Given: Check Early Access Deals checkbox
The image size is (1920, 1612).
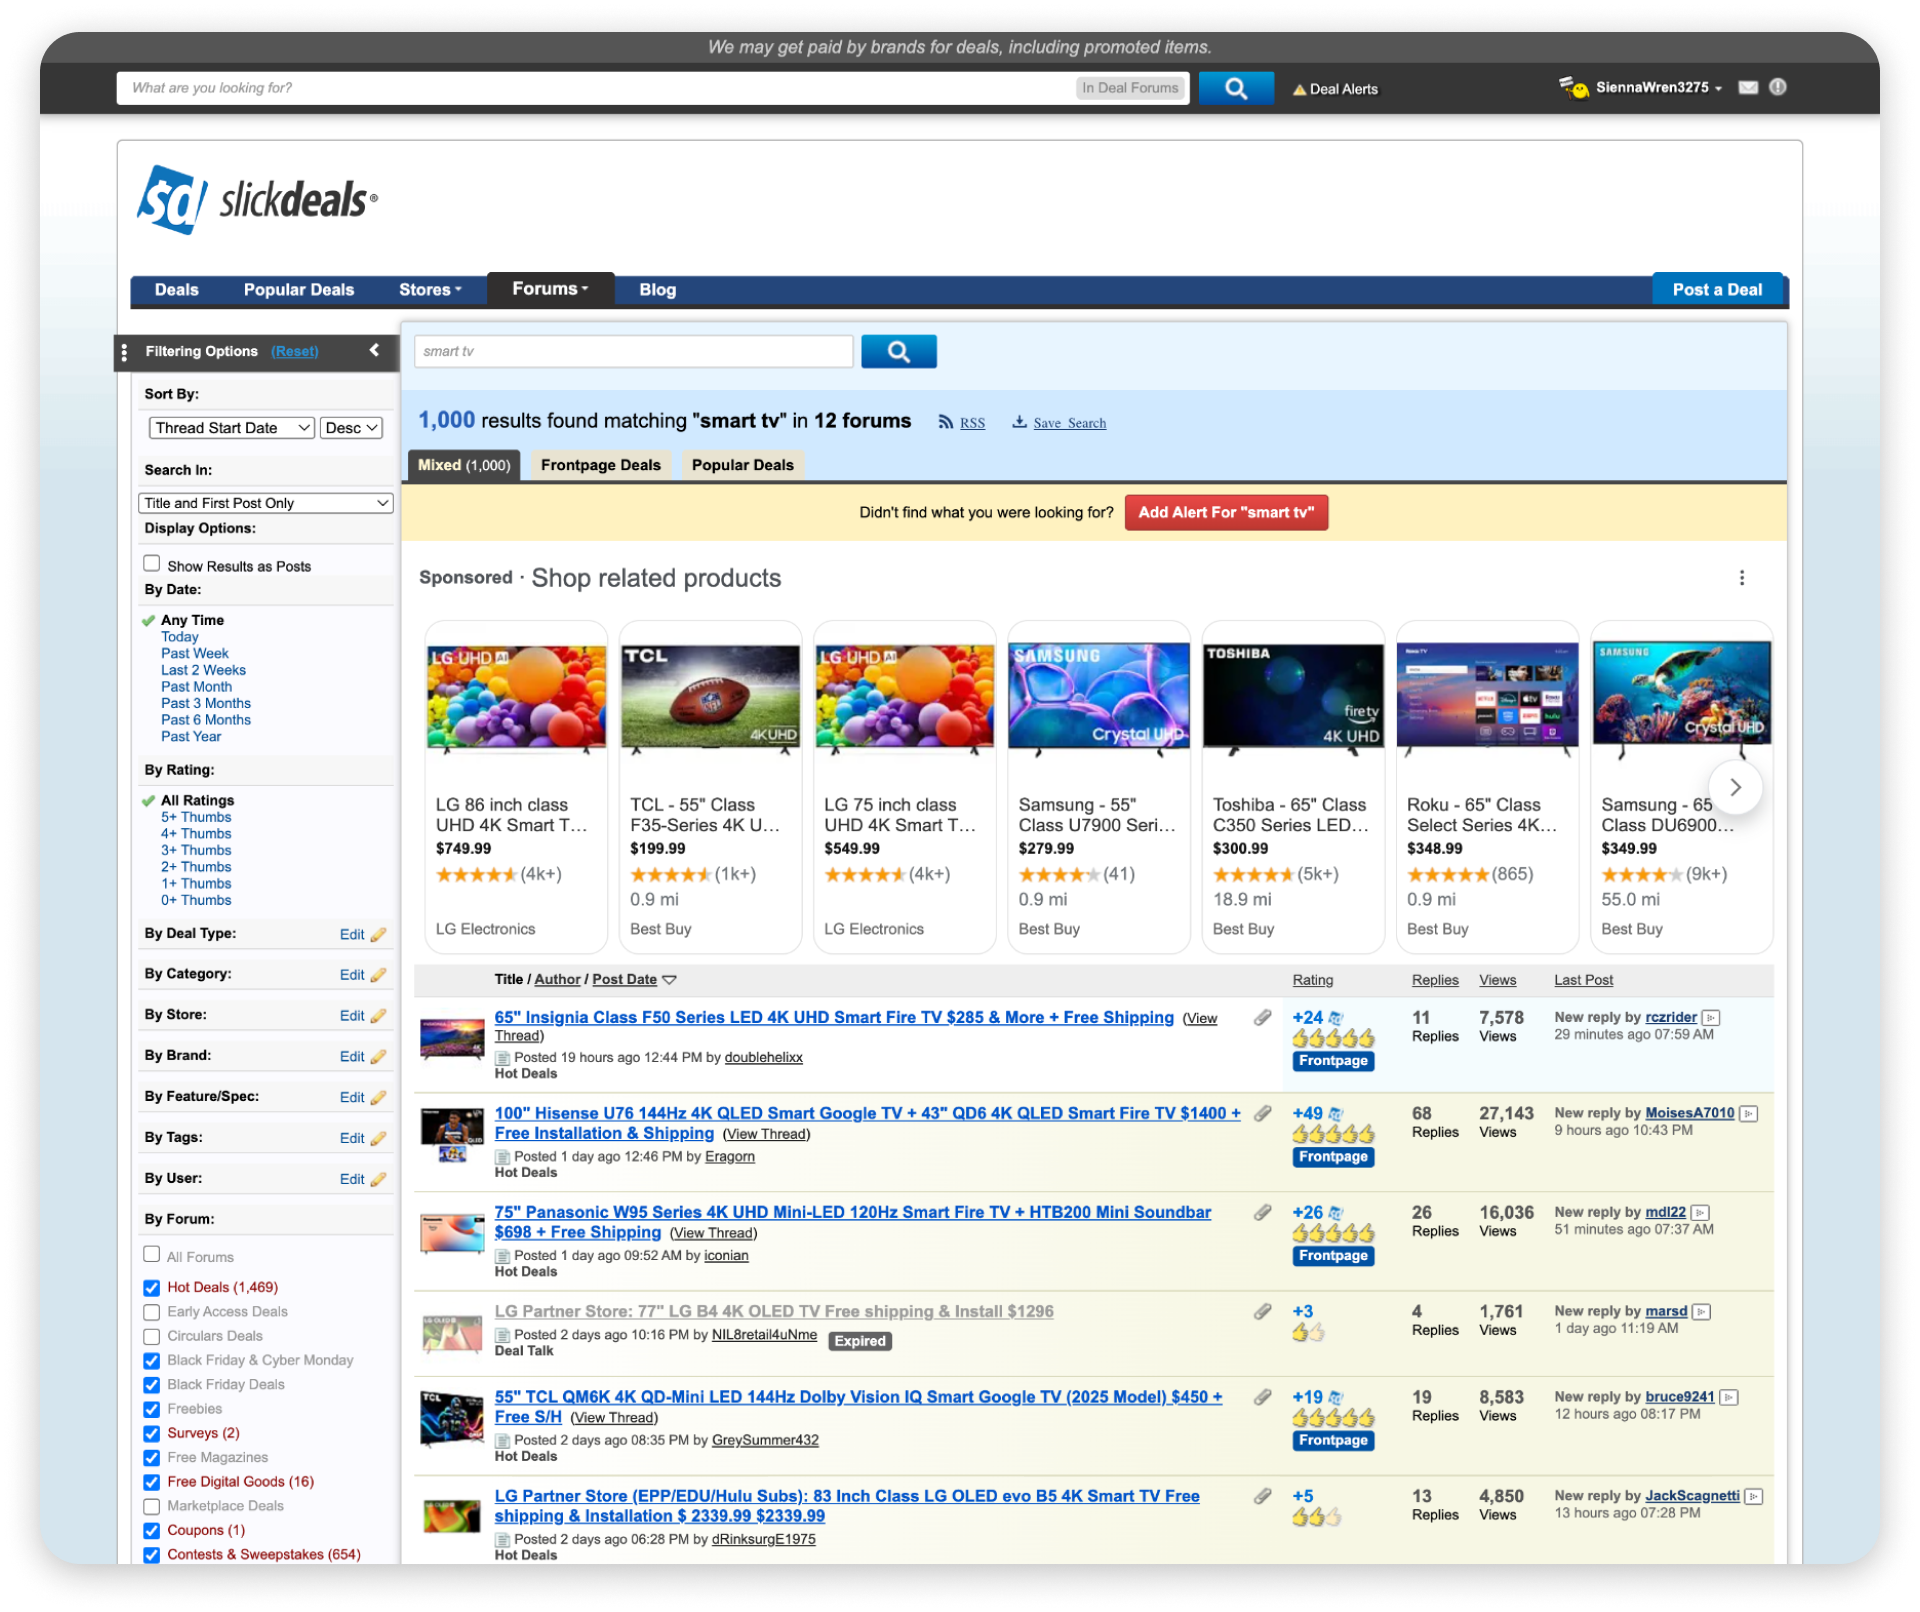Looking at the screenshot, I should 152,1312.
